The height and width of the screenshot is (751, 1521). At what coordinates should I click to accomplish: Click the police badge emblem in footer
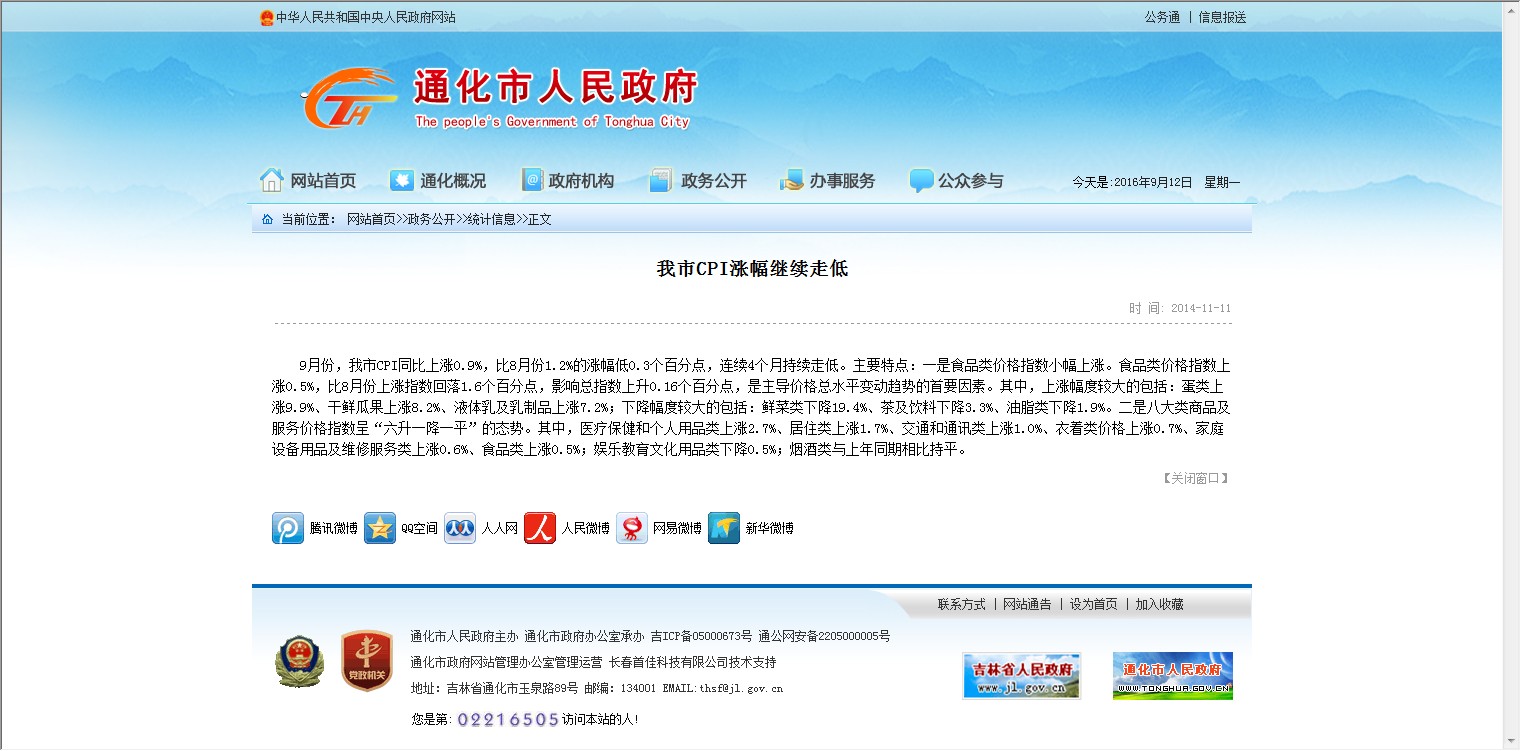pos(300,661)
